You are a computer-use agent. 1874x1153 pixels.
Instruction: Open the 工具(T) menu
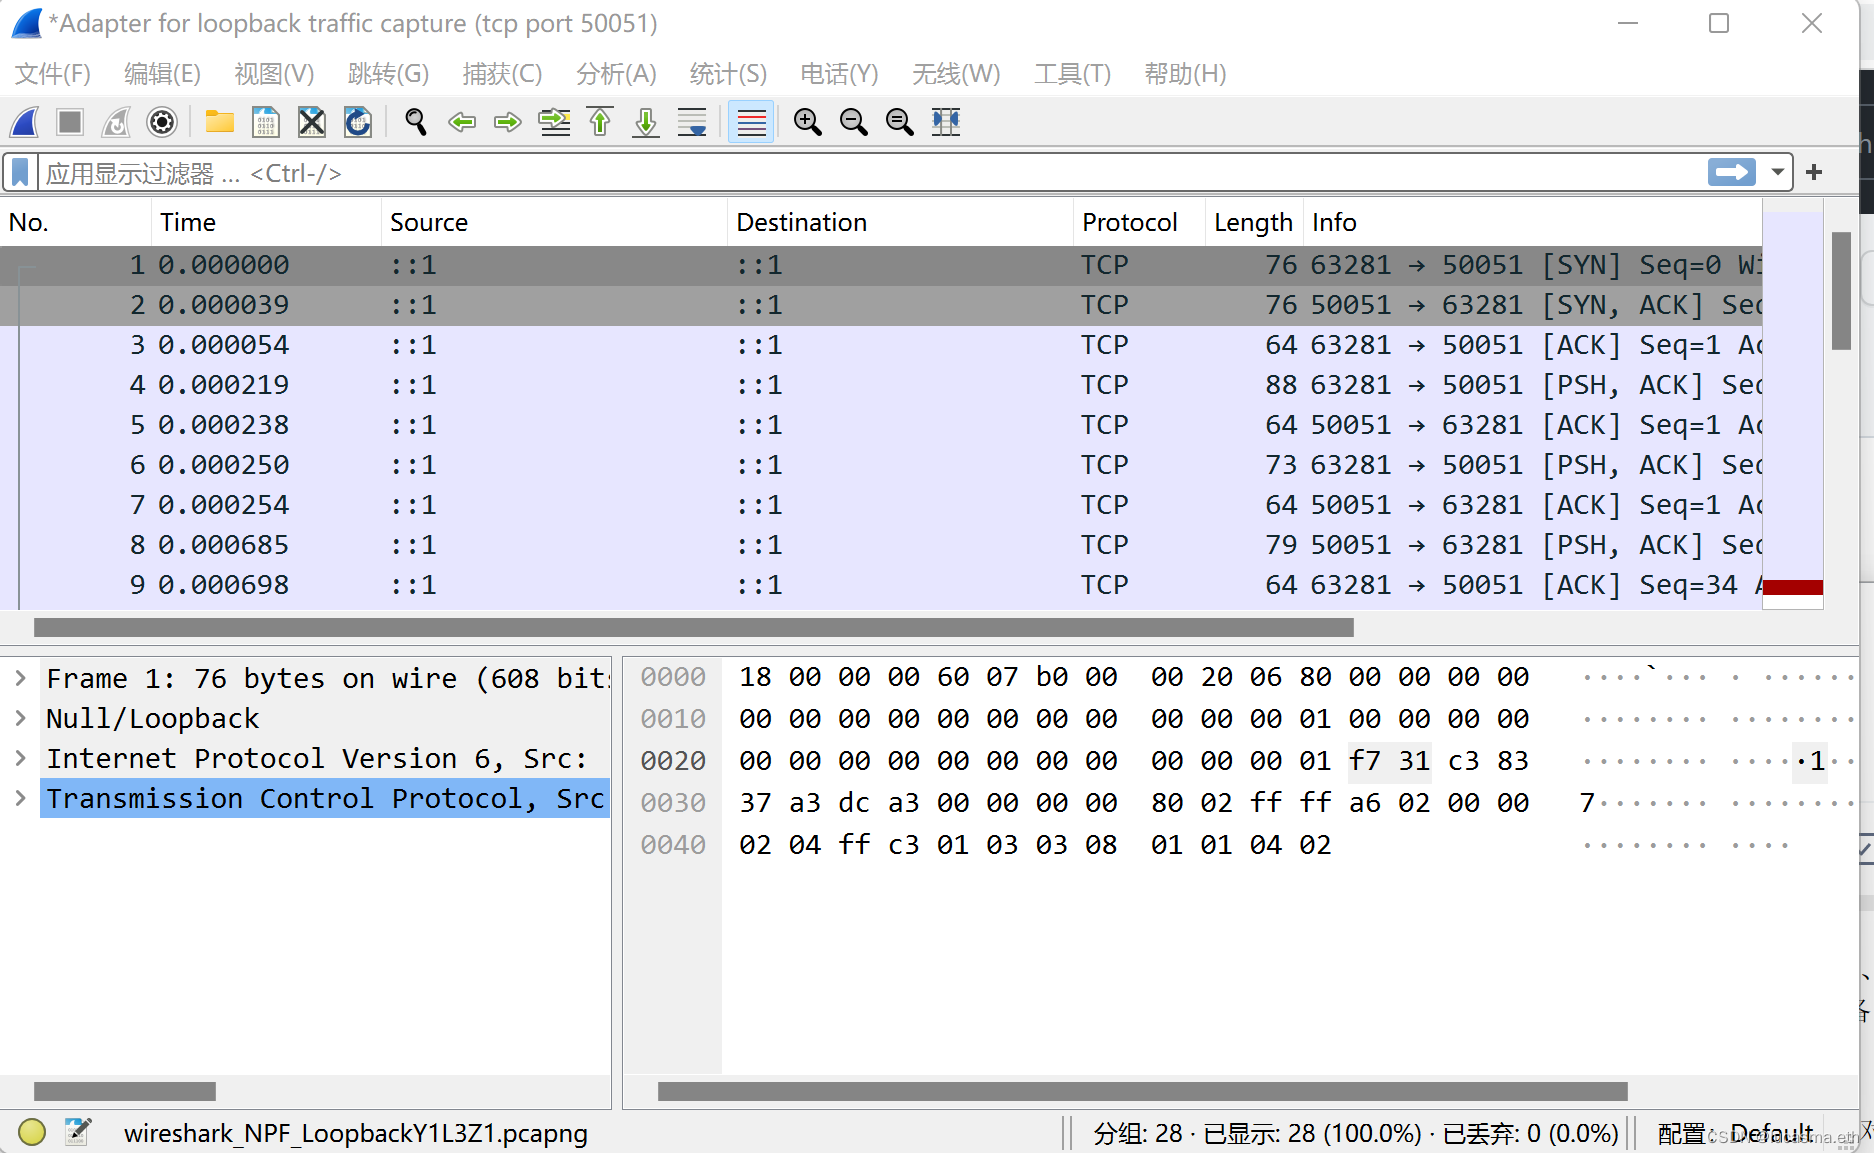(1072, 74)
